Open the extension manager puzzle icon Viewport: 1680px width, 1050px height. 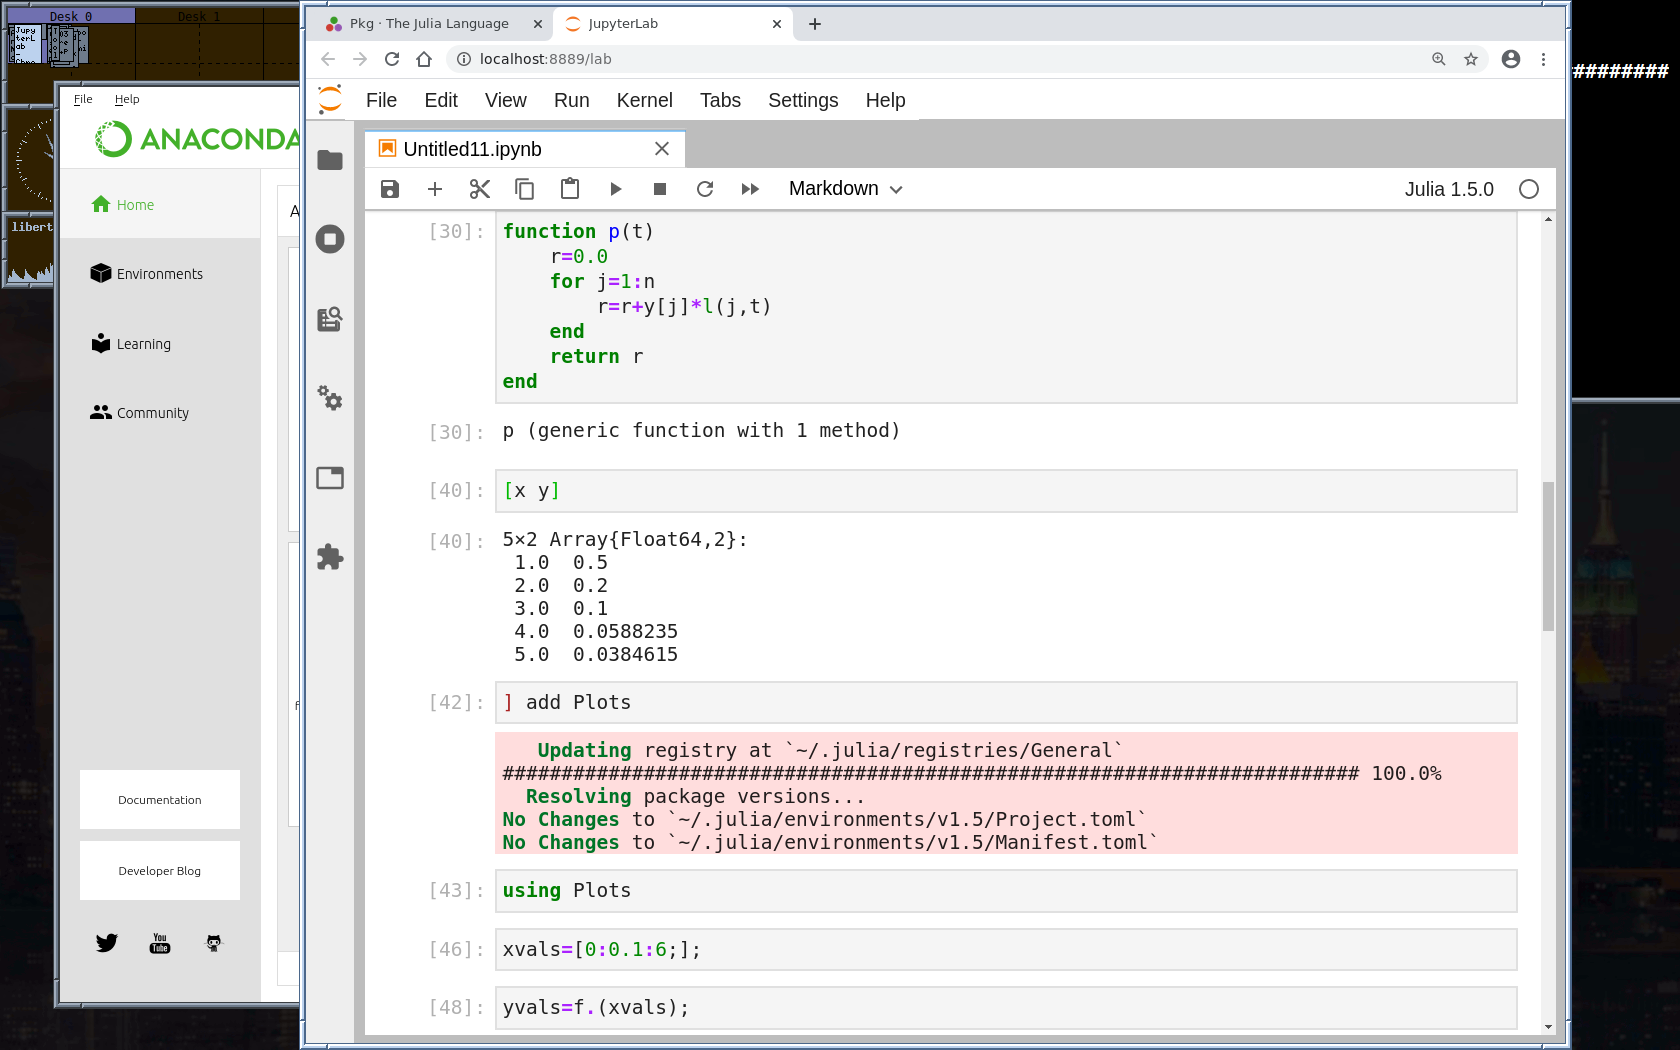pos(330,557)
